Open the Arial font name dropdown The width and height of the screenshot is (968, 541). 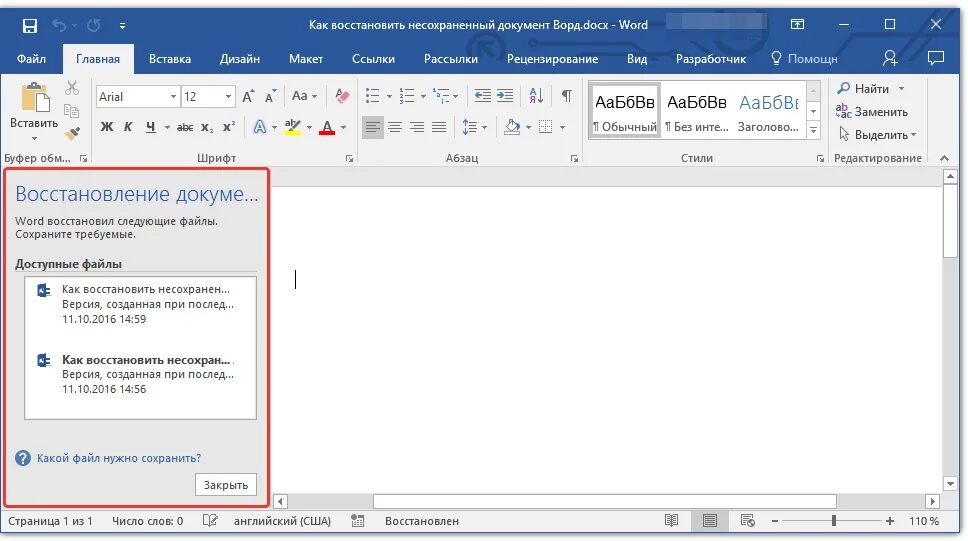tap(173, 96)
